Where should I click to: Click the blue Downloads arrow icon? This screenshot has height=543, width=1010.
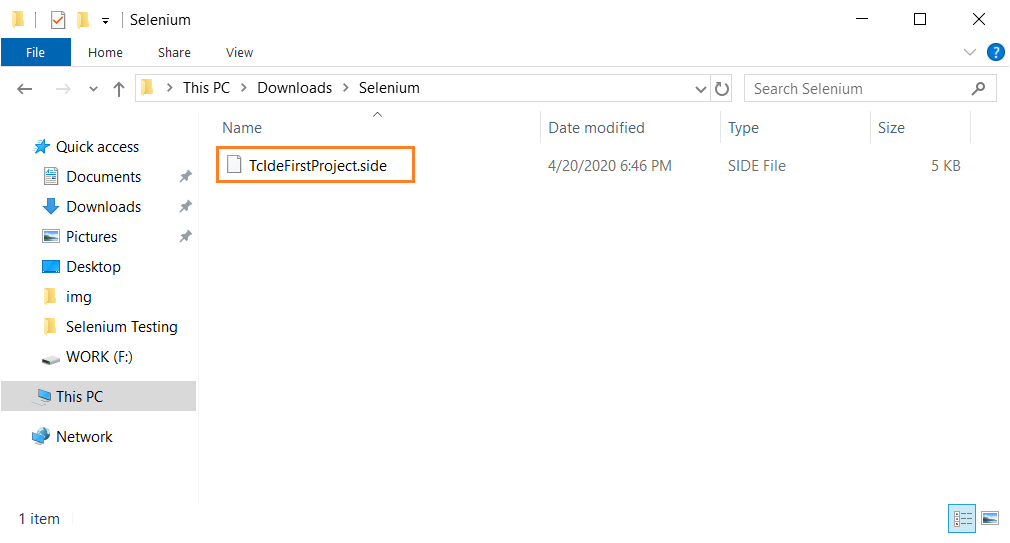click(x=50, y=206)
